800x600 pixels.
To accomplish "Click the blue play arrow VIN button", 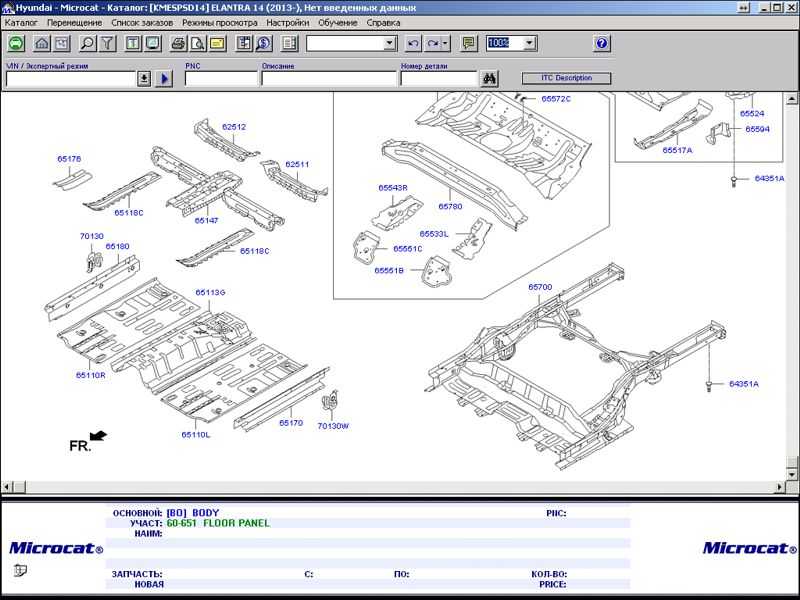I will click(164, 79).
